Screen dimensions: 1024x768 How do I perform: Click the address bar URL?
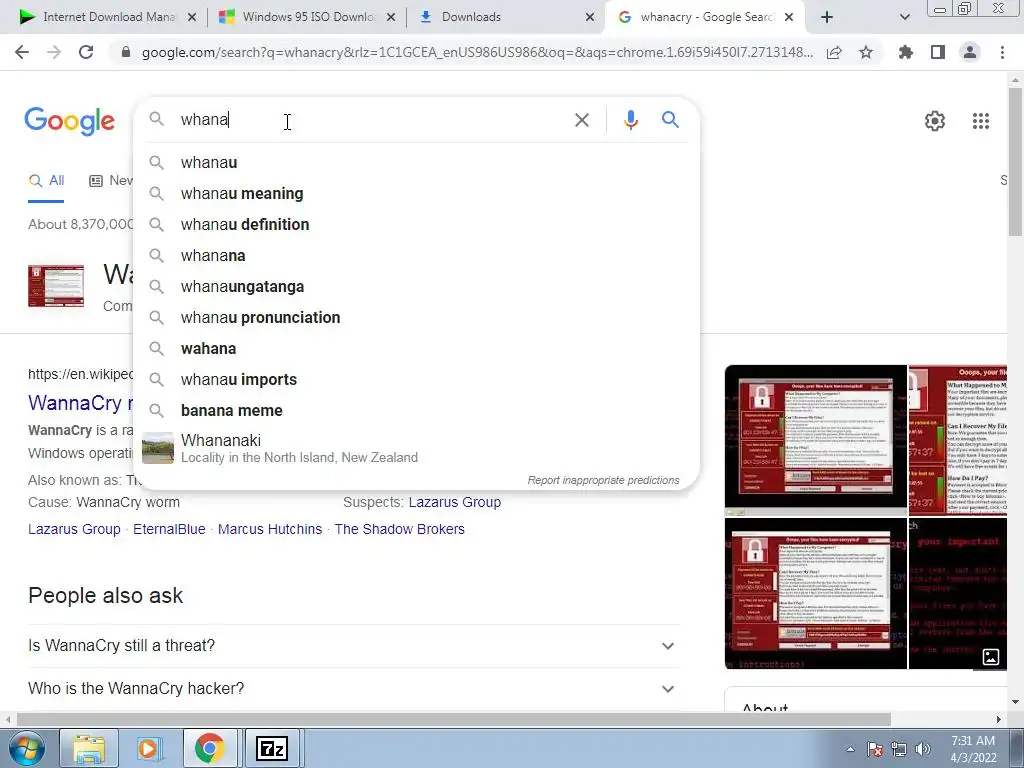(477, 52)
